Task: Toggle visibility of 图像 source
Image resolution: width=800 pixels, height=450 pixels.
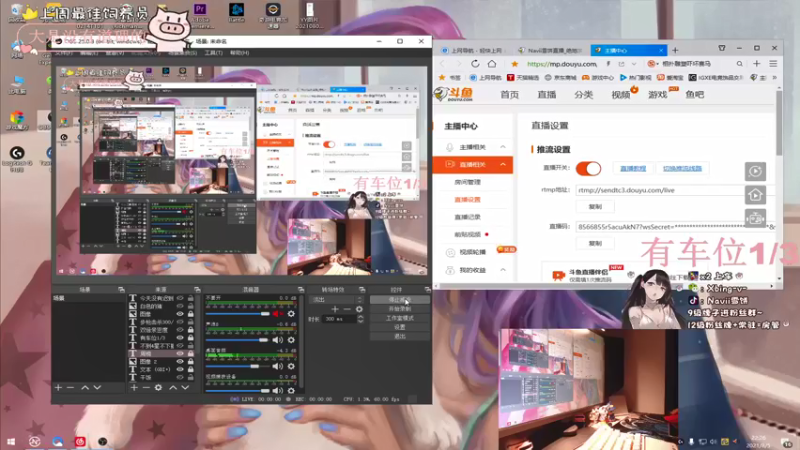Action: click(180, 314)
